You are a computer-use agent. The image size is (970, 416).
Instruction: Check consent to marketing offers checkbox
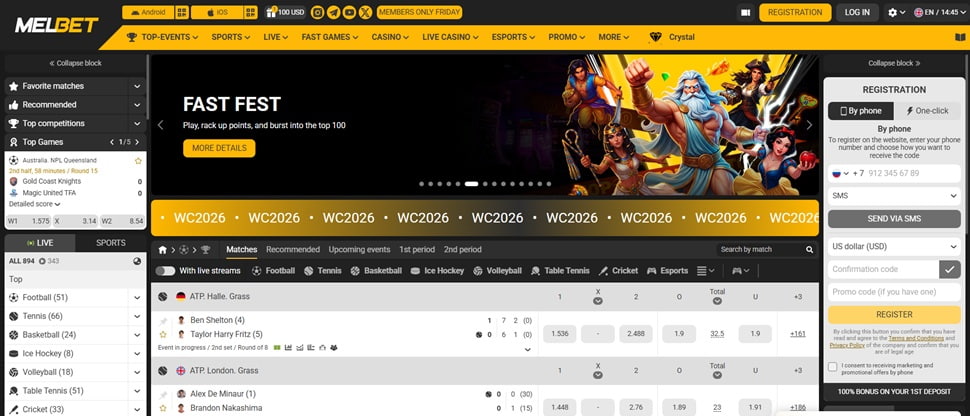coord(833,367)
